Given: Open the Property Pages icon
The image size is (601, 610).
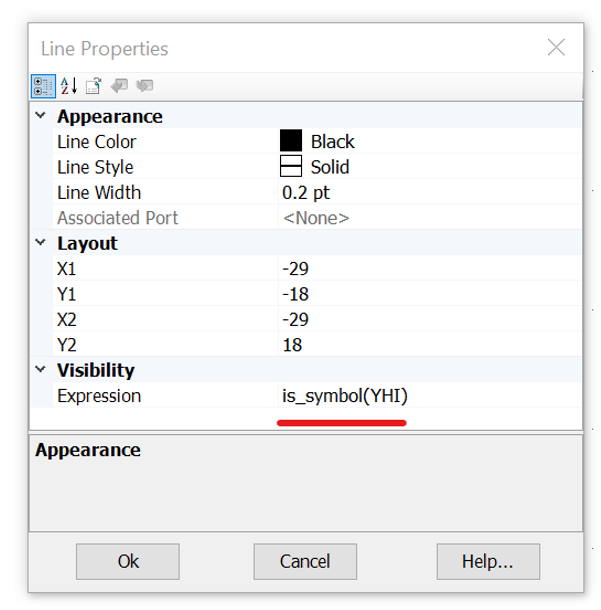Looking at the screenshot, I should 94,86.
